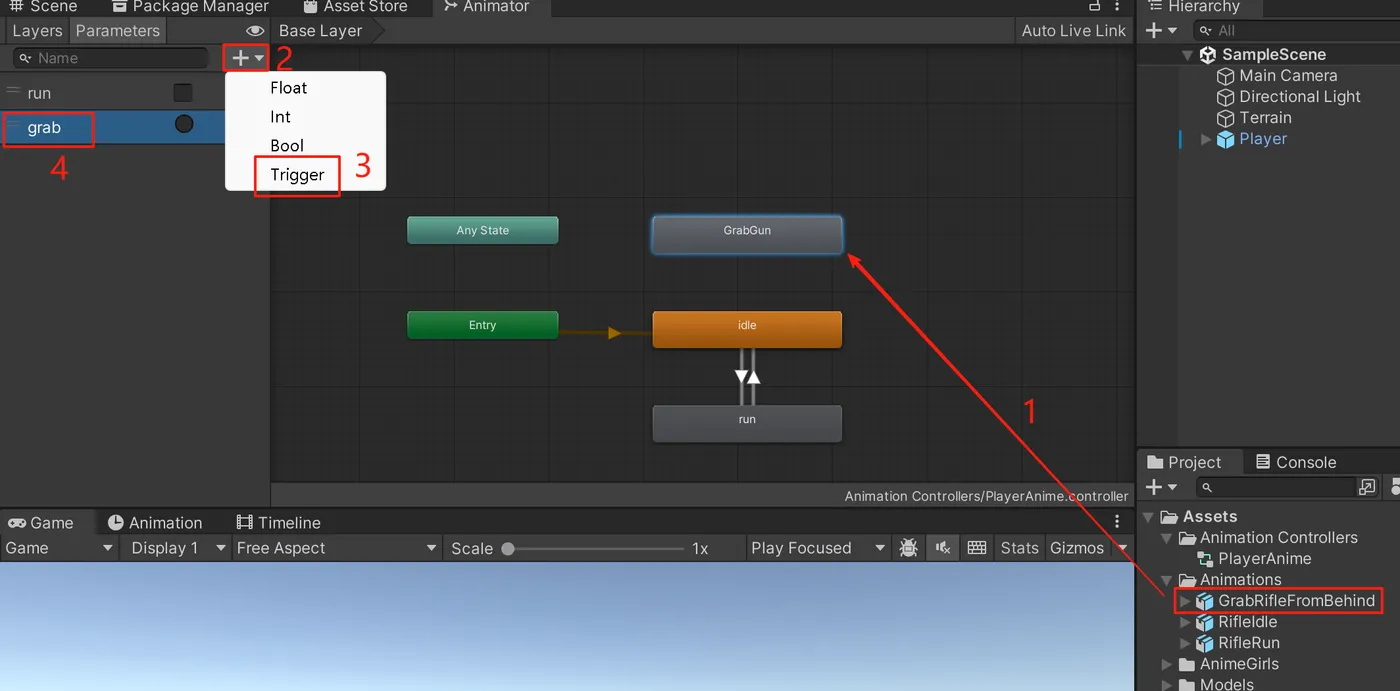Open the Play Focused dropdown
1400x691 pixels.
pos(818,548)
